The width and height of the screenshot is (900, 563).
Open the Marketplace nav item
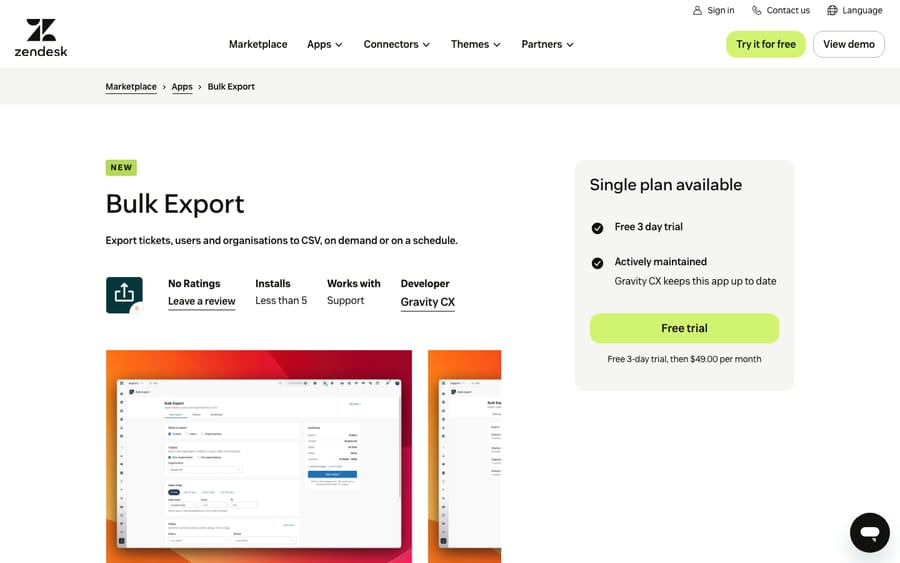[258, 44]
